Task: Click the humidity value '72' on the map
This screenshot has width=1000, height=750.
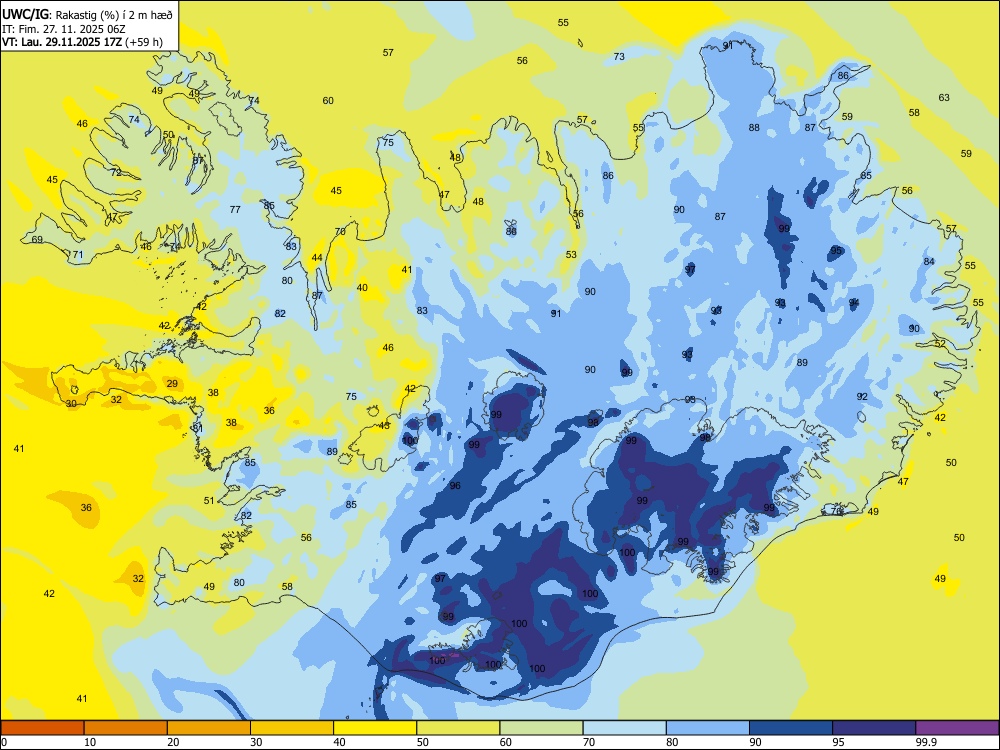Action: (115, 172)
